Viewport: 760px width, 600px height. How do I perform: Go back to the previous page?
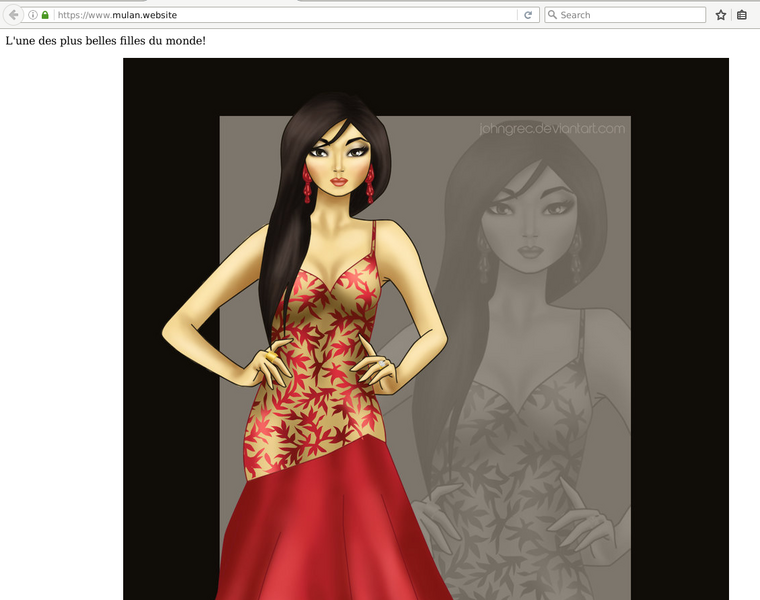coord(14,15)
